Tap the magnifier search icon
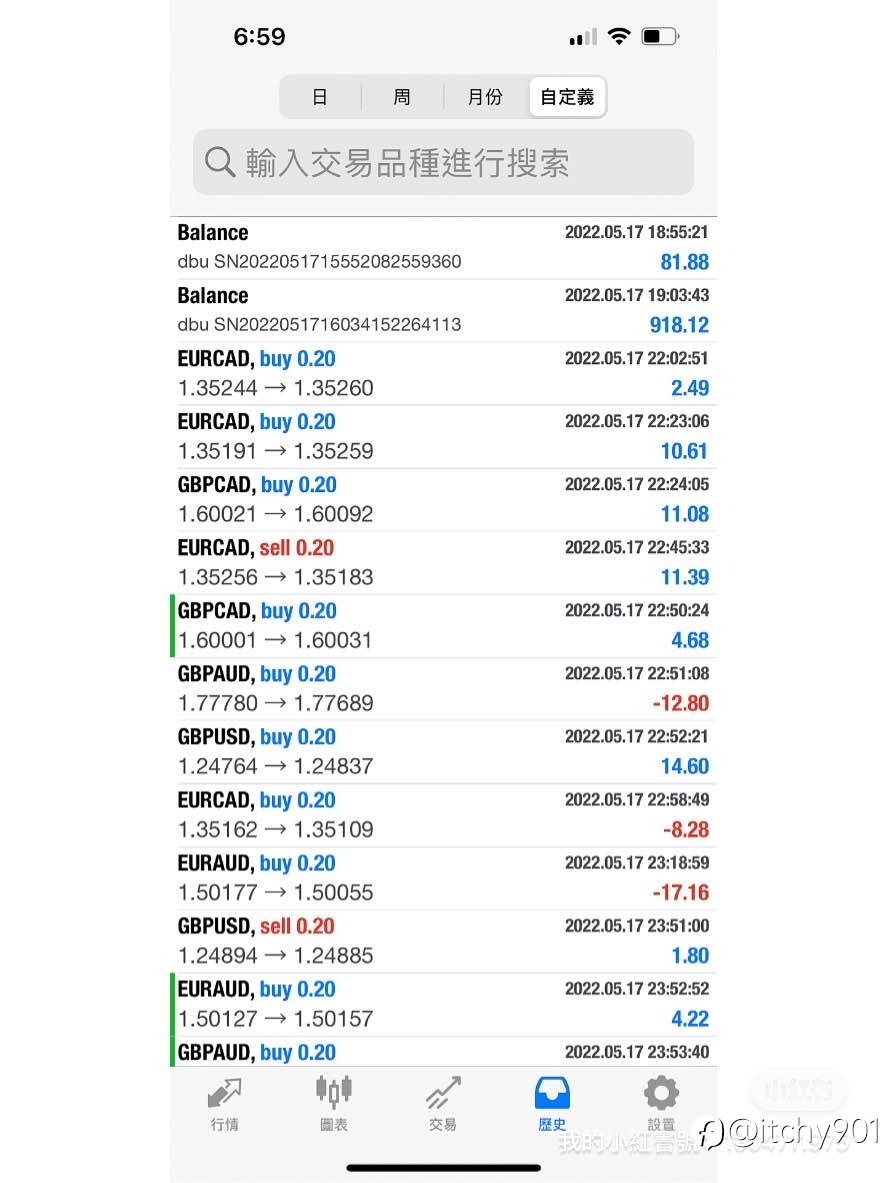 (x=219, y=162)
